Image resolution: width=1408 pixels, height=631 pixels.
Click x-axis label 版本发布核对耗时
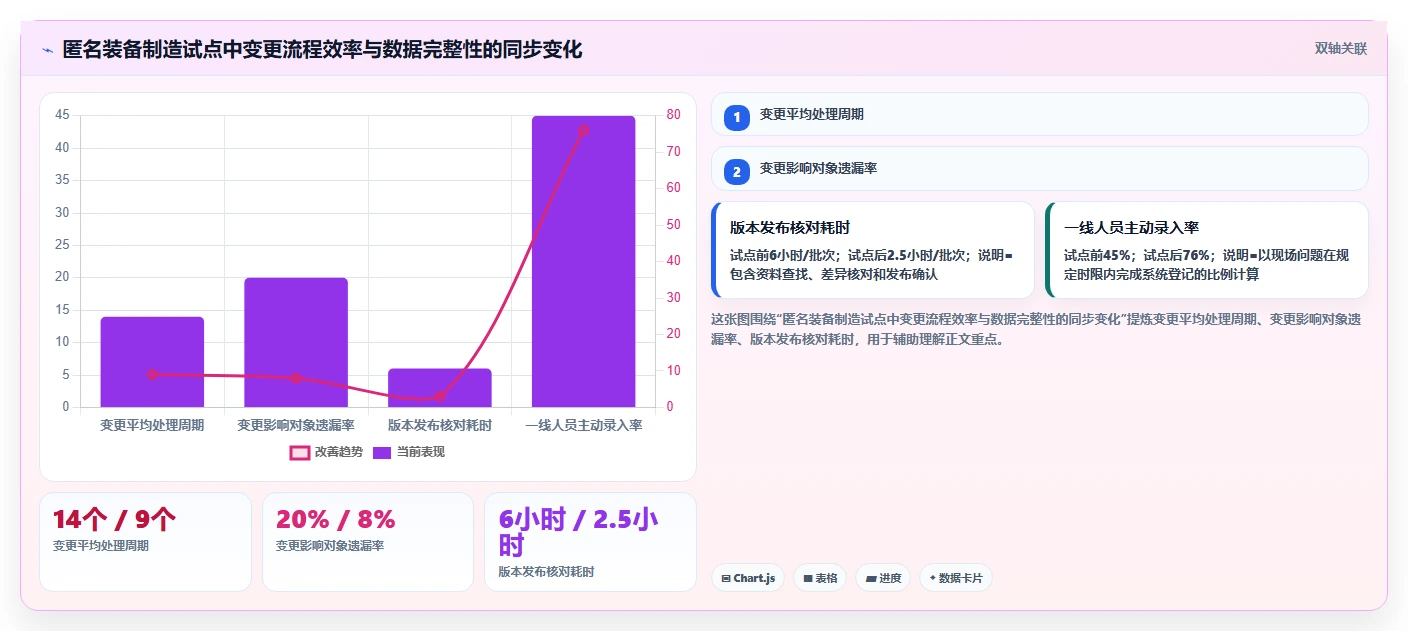(x=440, y=425)
